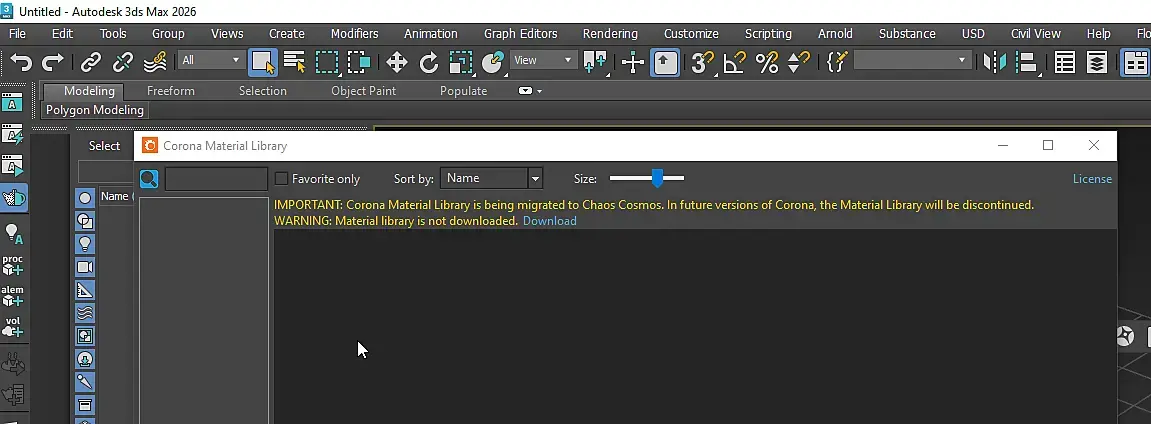Expand the Polygon Modeling panel
The width and height of the screenshot is (1151, 424).
coord(95,110)
